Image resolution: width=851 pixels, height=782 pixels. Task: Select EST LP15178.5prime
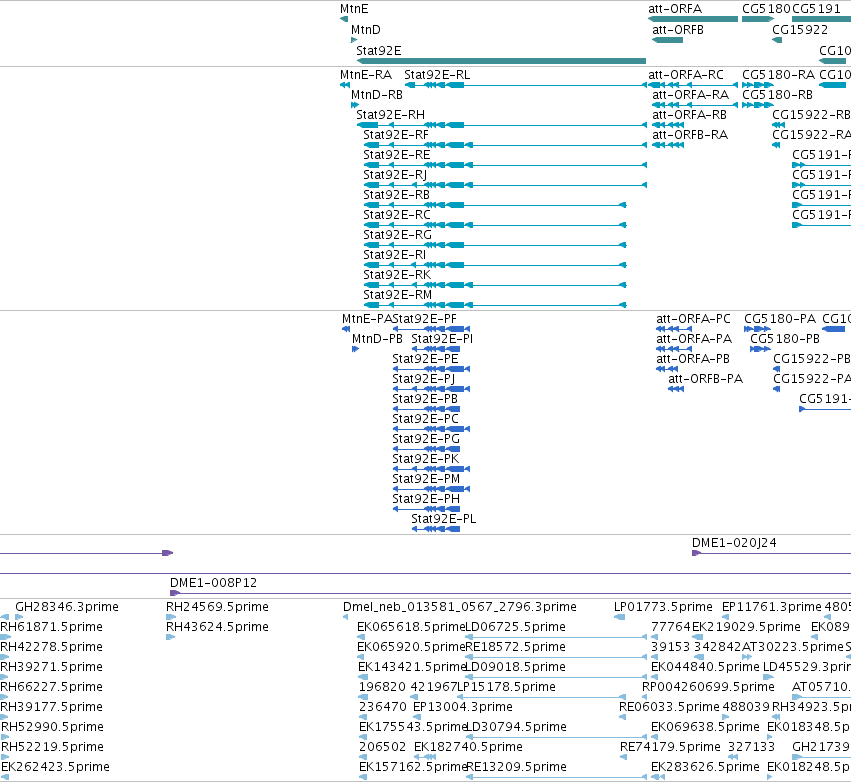(507, 687)
